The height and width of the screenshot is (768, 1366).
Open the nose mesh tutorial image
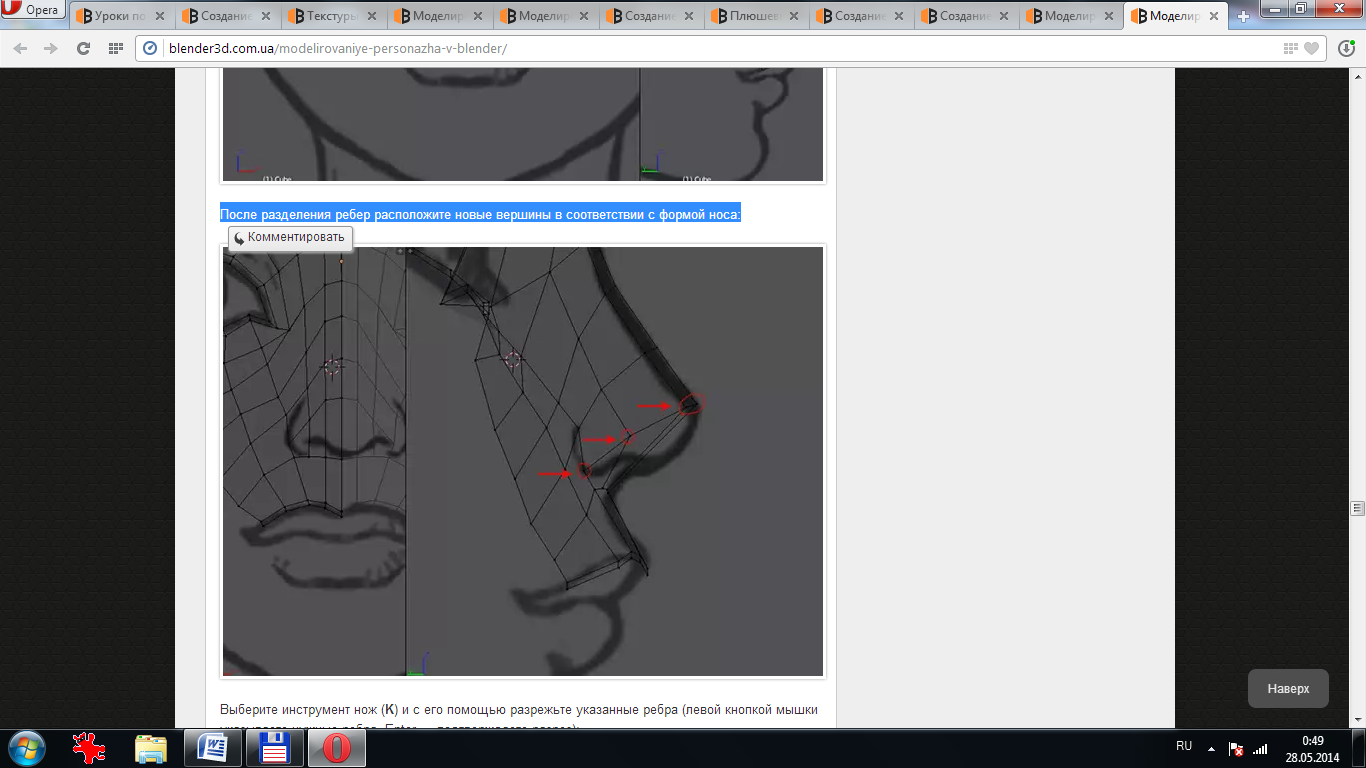(x=523, y=462)
